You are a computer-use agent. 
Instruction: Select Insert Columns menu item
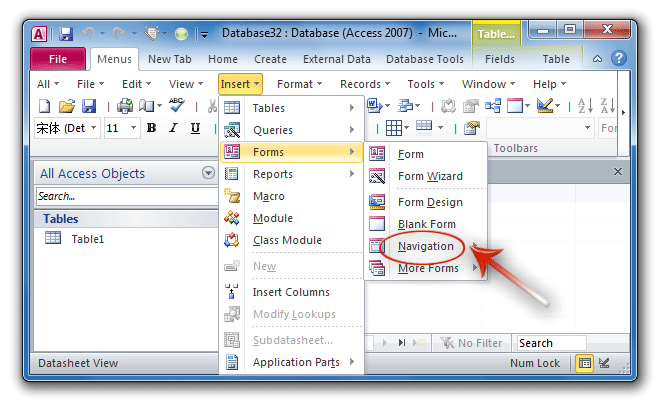tap(291, 292)
